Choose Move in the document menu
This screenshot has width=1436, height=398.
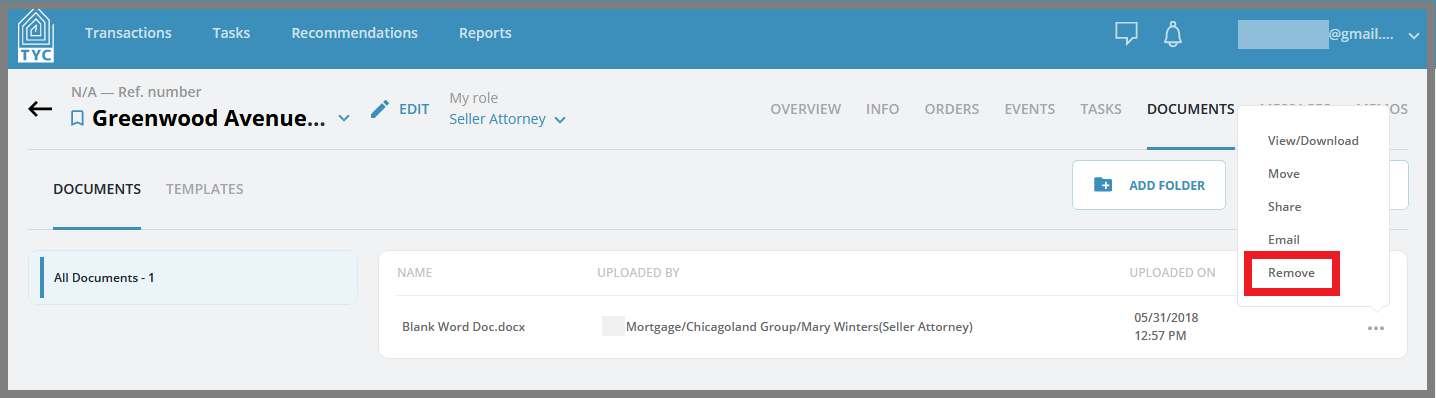pyautogui.click(x=1284, y=174)
